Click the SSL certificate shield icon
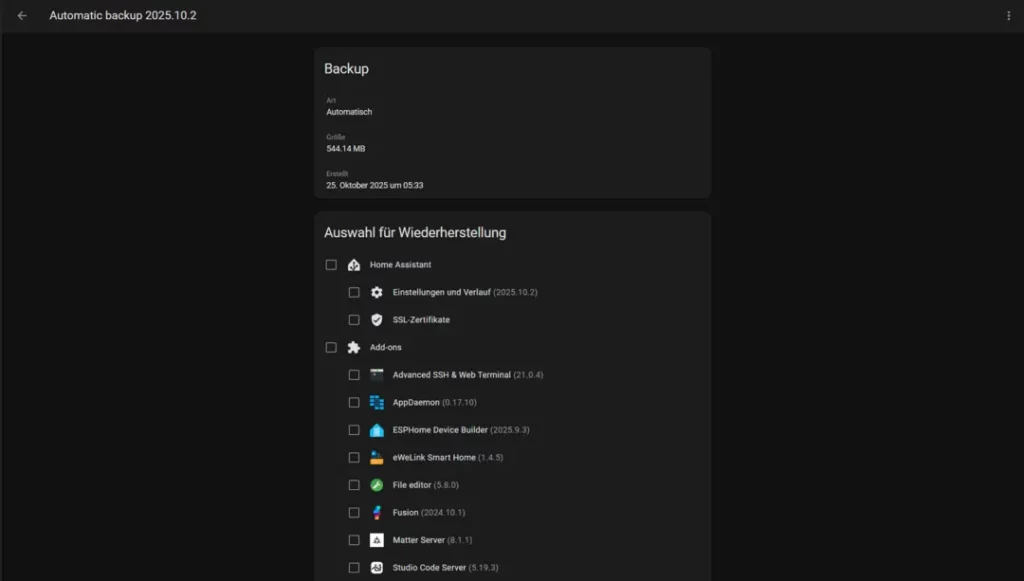 click(x=376, y=320)
